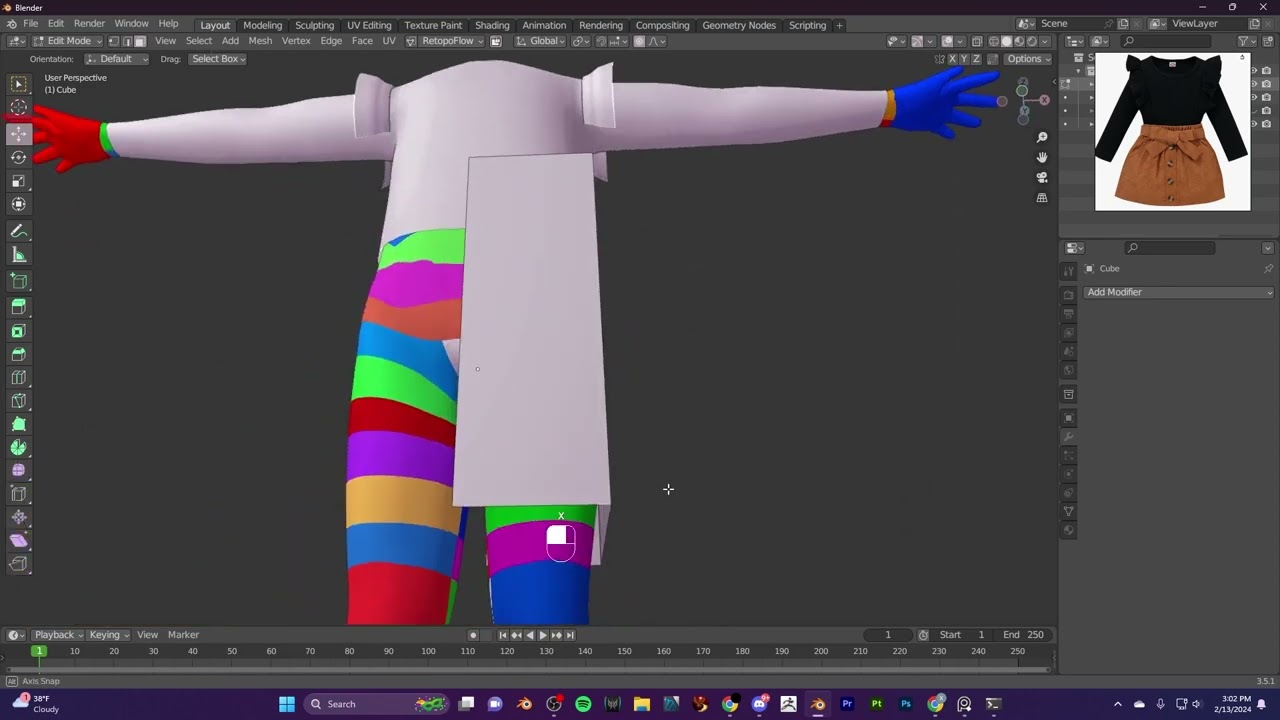
Task: Select the Move tool in the toolbar
Action: click(19, 133)
